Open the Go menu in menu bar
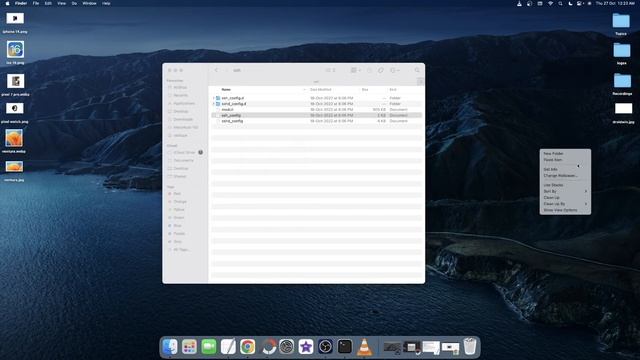This screenshot has width=640, height=360. pos(74,3)
